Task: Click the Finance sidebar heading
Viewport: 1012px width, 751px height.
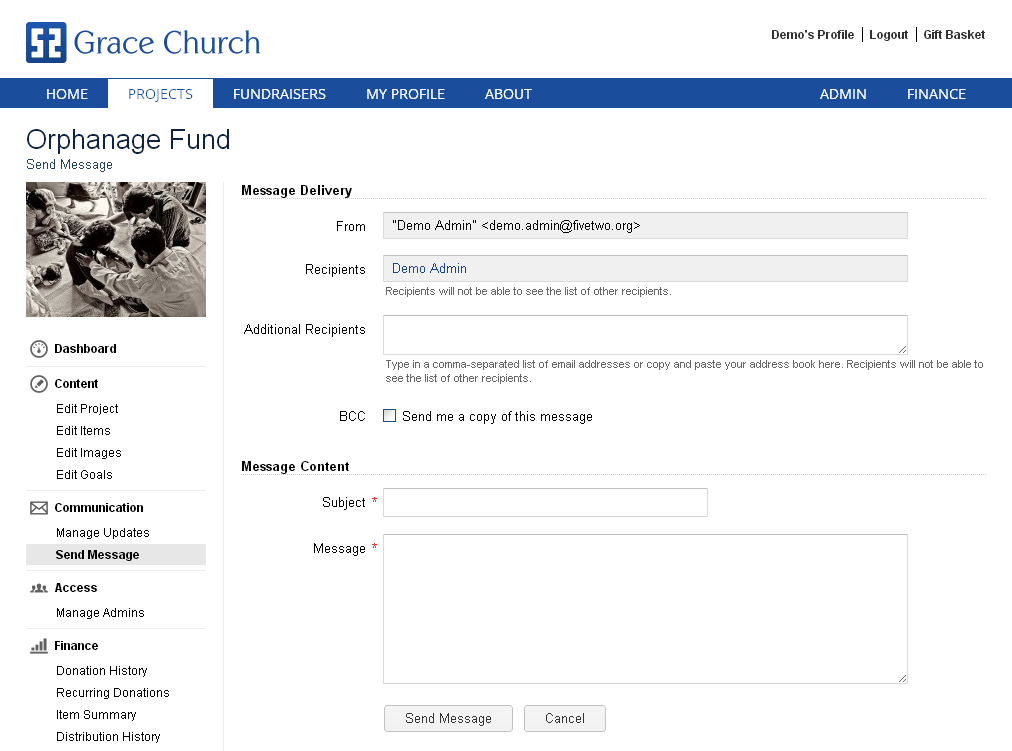Action: pos(76,646)
